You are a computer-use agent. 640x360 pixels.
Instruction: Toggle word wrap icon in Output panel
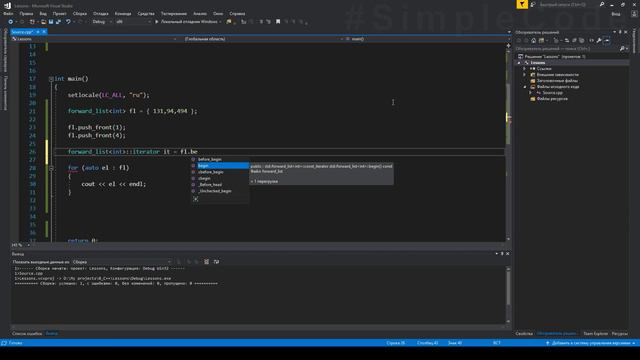216,262
